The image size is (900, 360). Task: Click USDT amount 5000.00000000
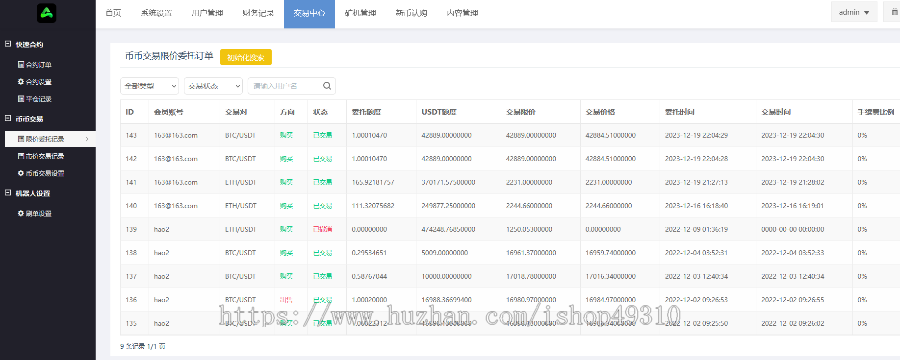(446, 253)
